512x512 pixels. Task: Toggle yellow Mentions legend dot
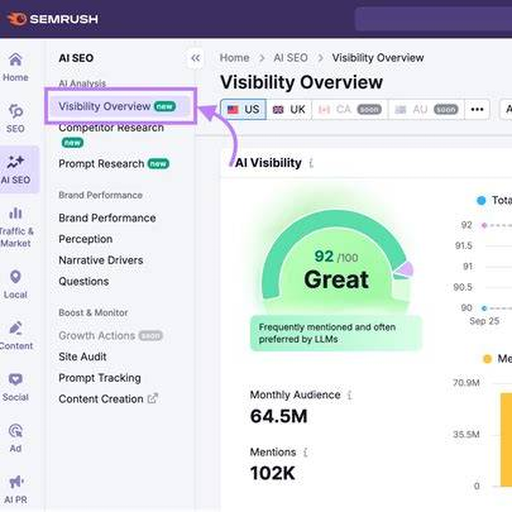(487, 359)
